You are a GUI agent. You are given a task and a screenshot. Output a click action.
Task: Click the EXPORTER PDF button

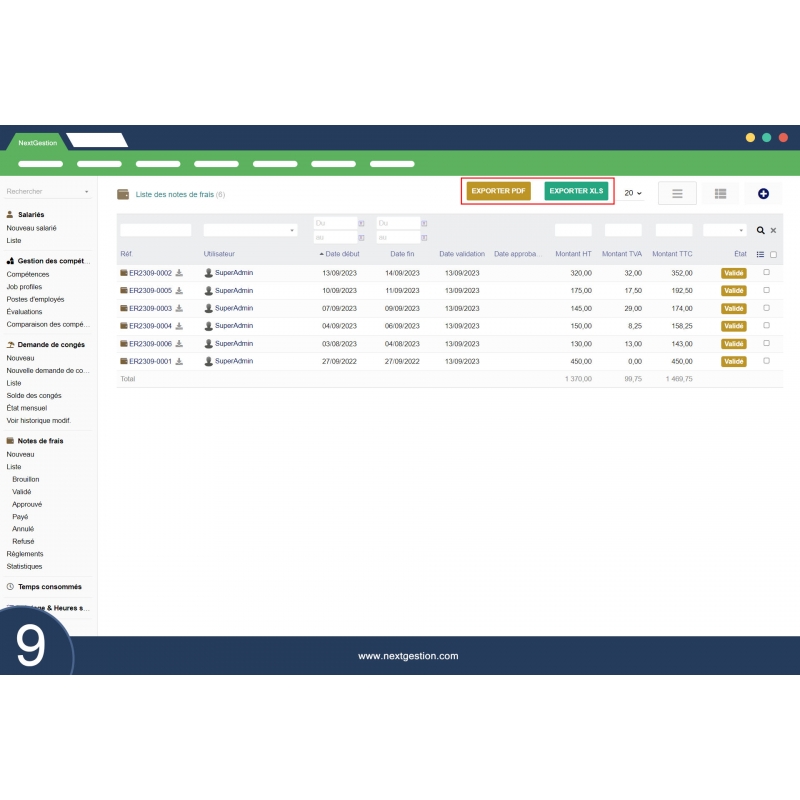498,191
